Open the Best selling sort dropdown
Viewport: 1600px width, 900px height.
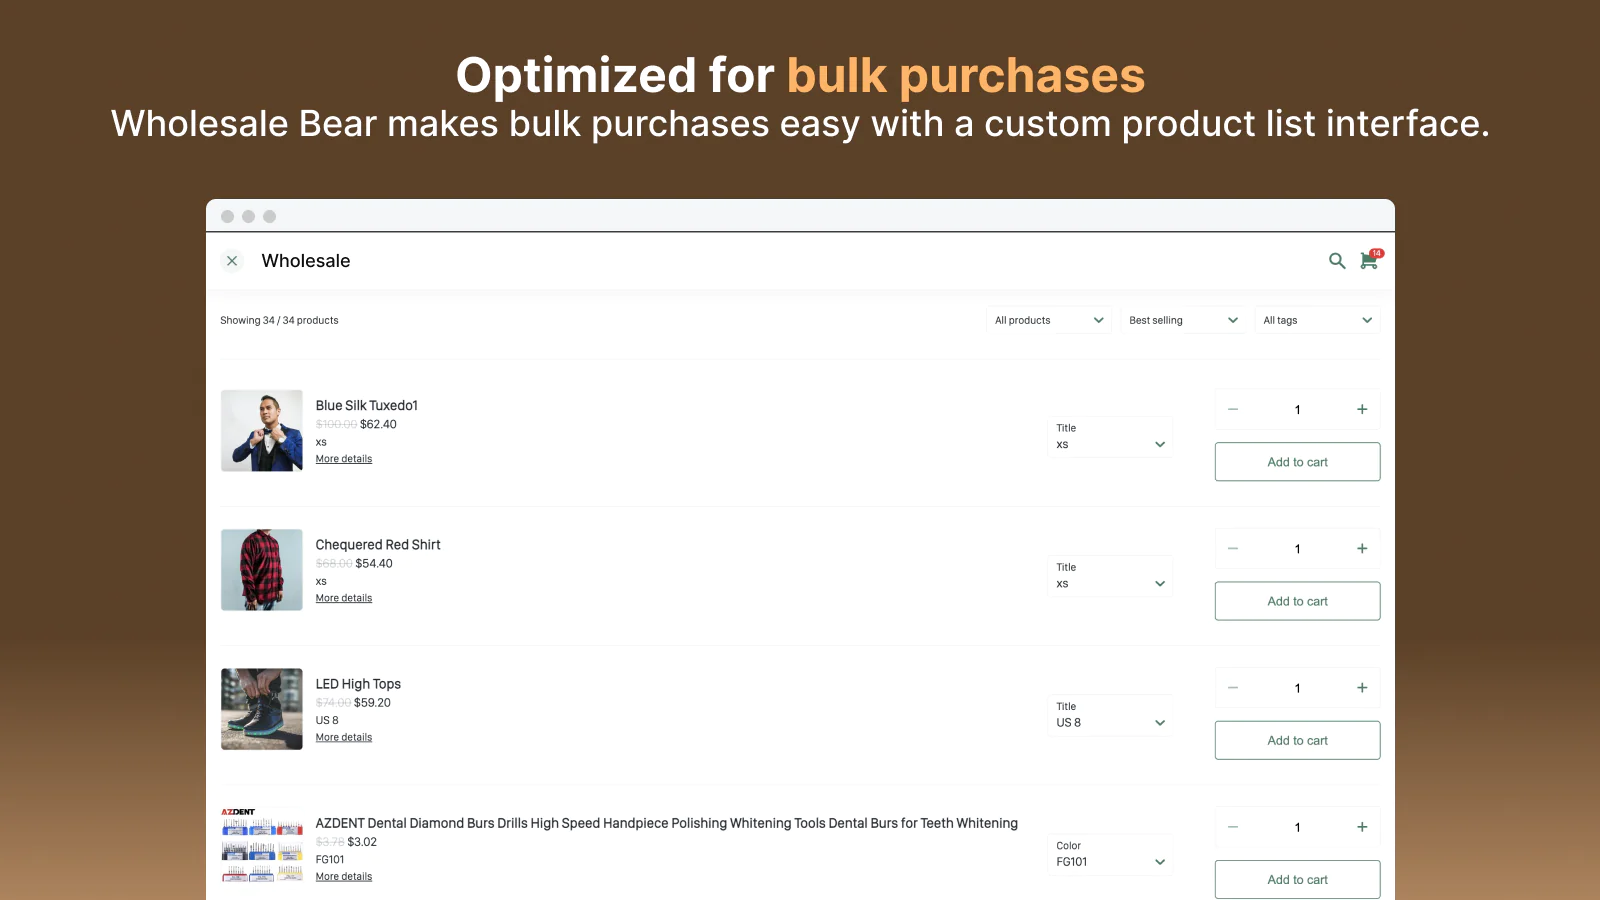tap(1183, 320)
